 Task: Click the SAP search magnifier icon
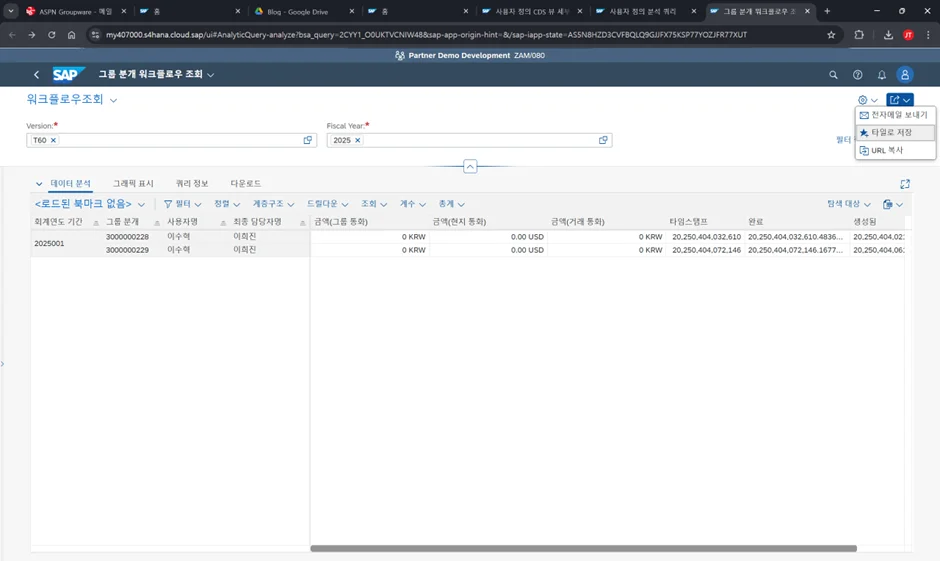tap(833, 75)
